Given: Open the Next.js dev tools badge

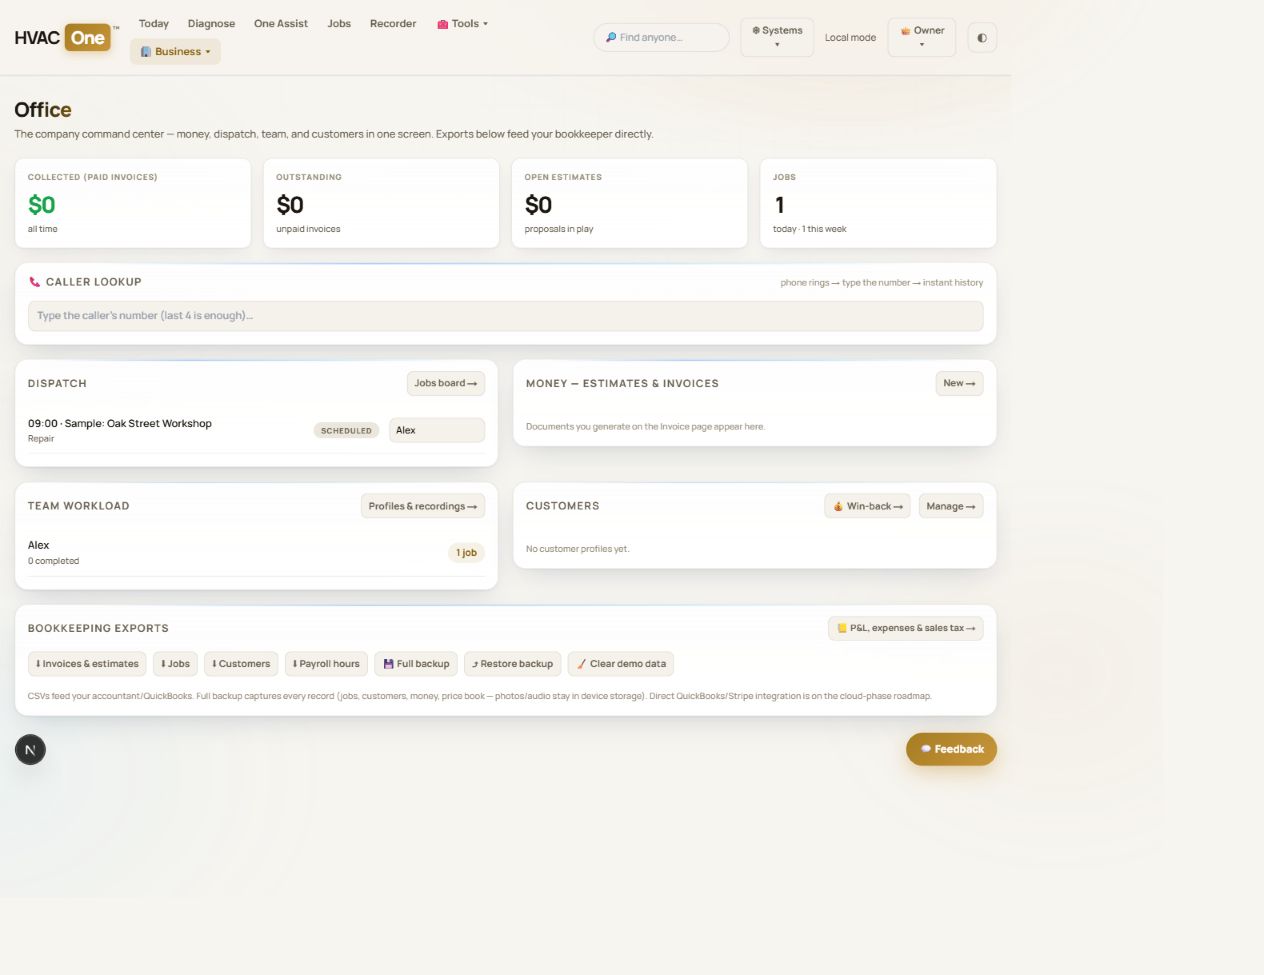Looking at the screenshot, I should click(30, 750).
